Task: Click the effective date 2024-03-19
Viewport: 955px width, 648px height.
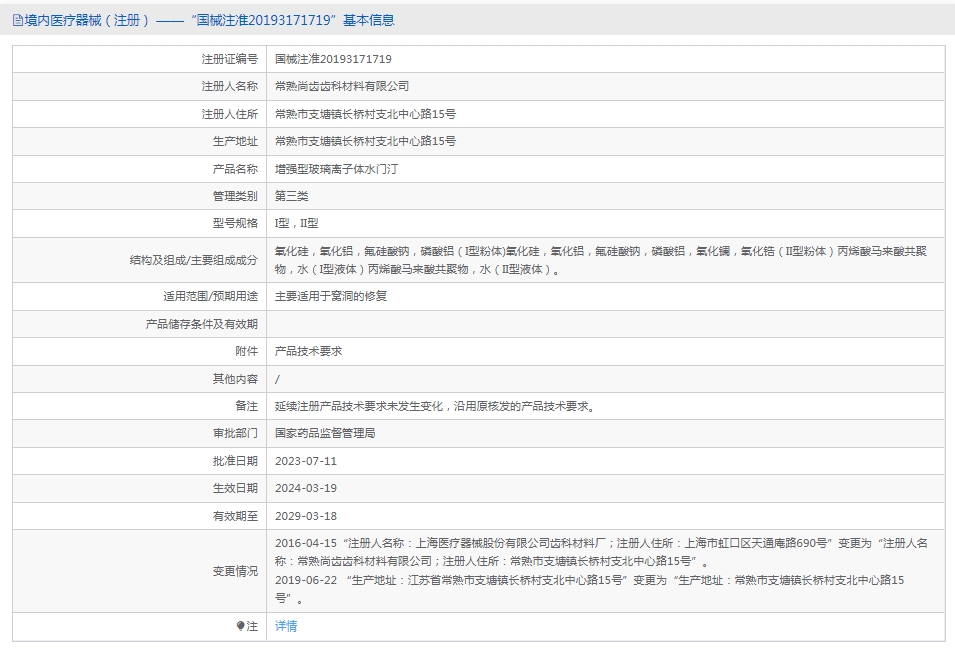Action: 306,488
